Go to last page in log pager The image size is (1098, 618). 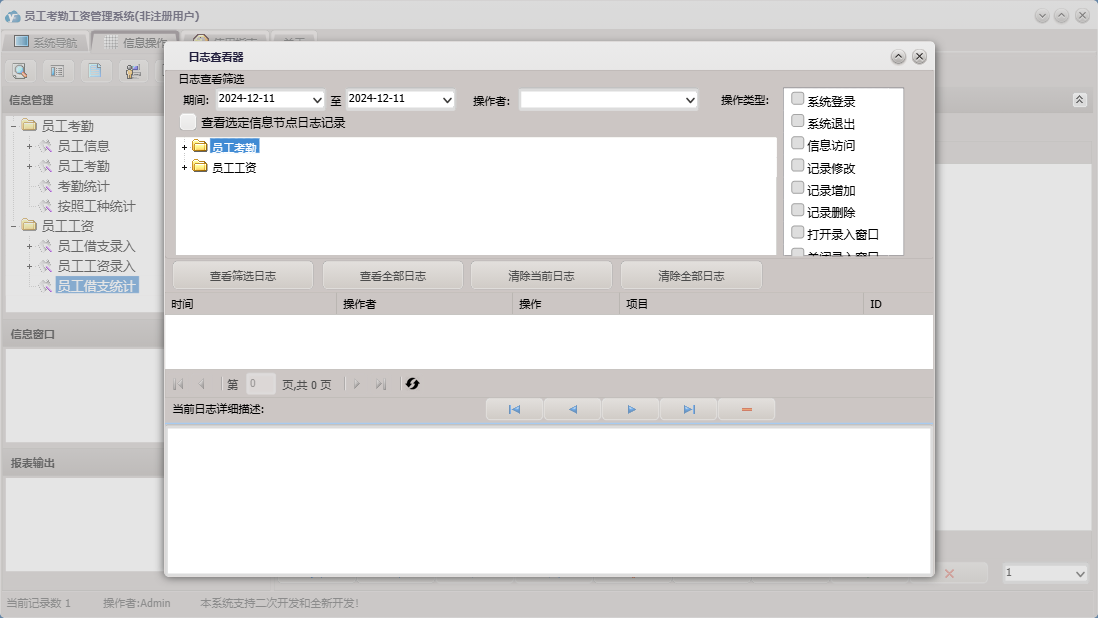click(x=380, y=384)
